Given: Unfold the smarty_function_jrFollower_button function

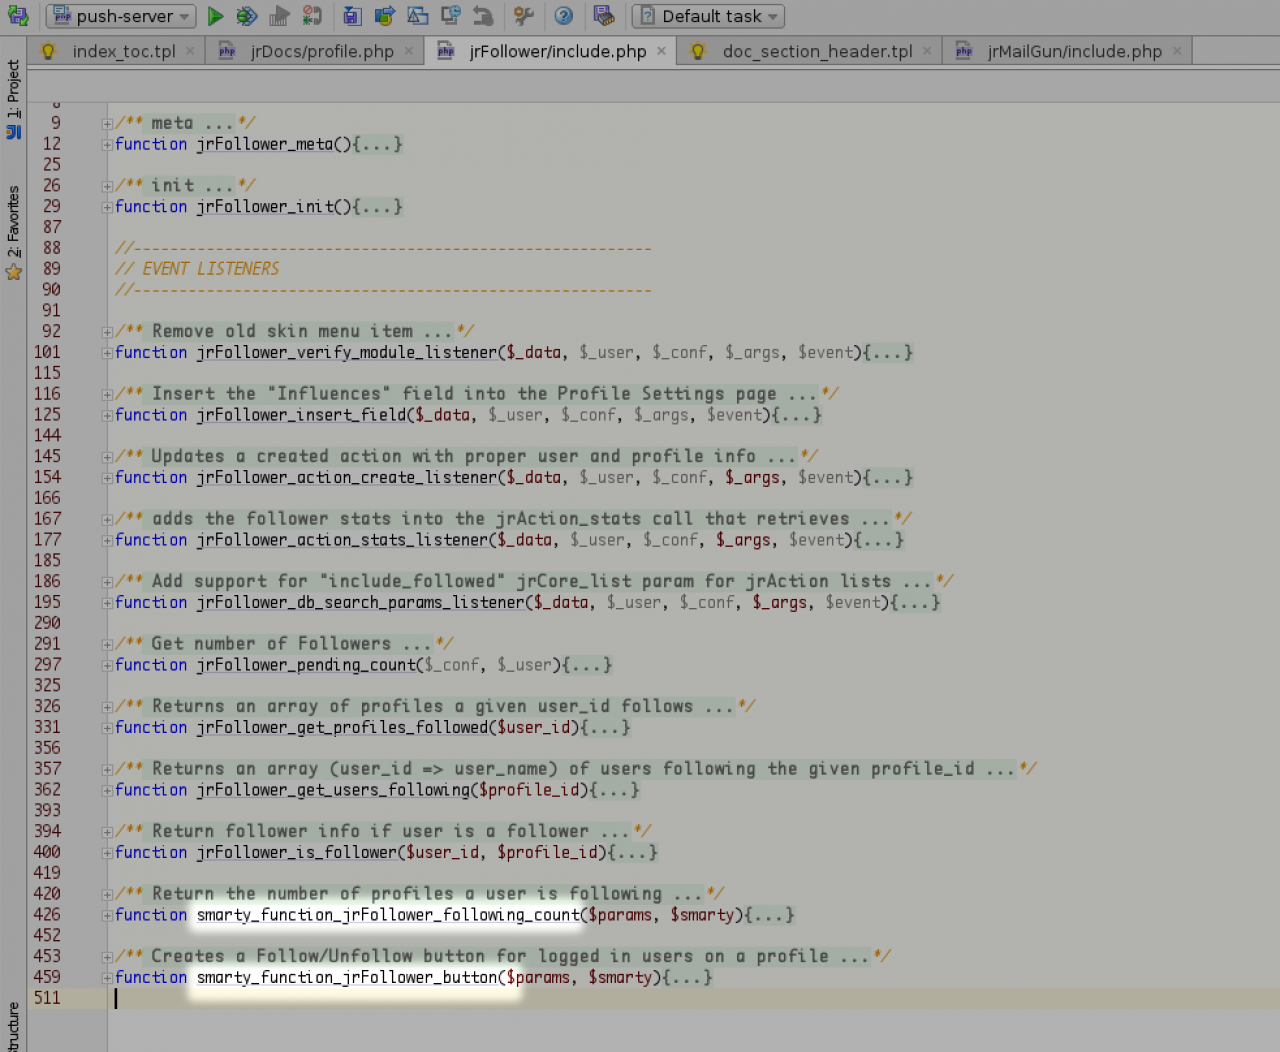Looking at the screenshot, I should [x=107, y=978].
